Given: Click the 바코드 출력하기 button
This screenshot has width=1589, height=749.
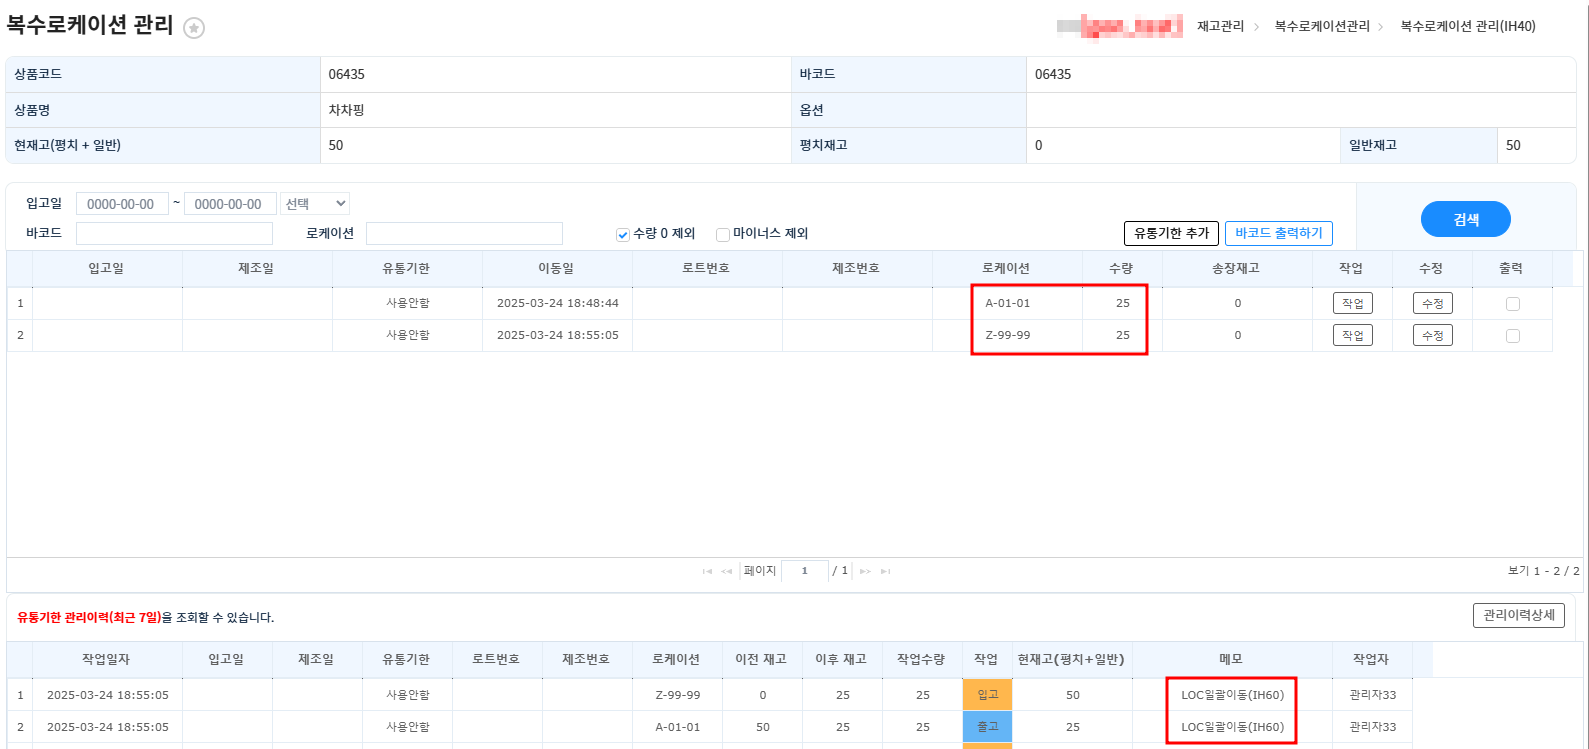Looking at the screenshot, I should pyautogui.click(x=1278, y=233).
